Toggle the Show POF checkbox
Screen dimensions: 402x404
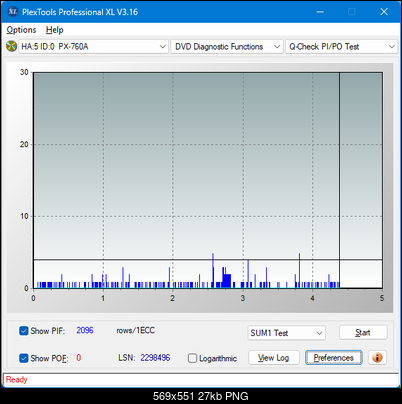(x=24, y=358)
